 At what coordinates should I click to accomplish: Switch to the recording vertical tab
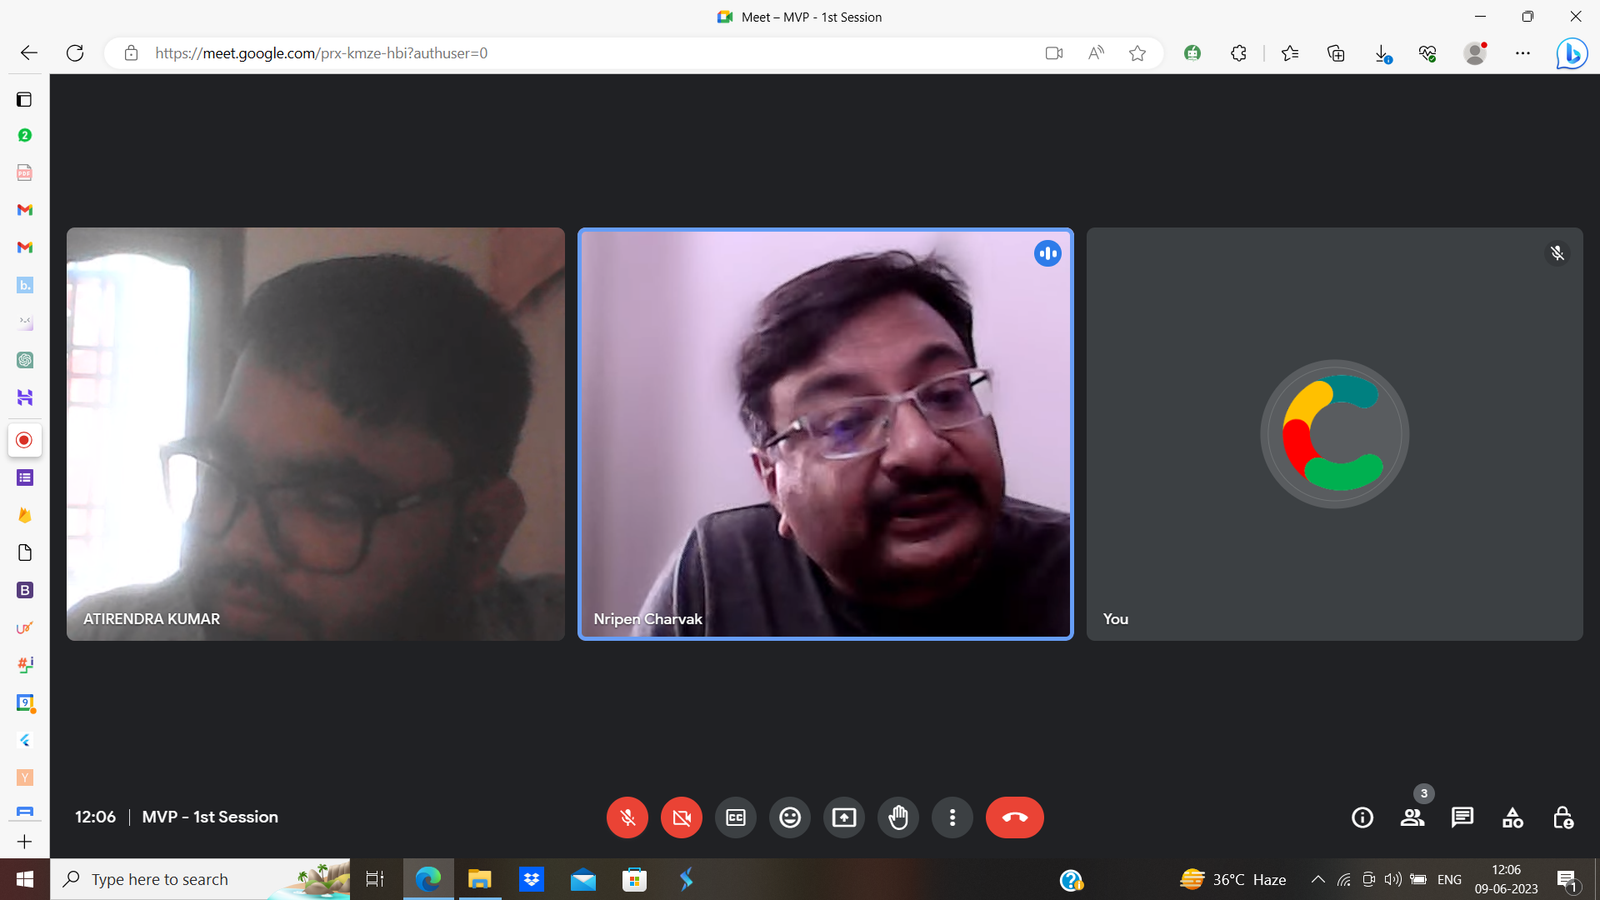pyautogui.click(x=25, y=440)
